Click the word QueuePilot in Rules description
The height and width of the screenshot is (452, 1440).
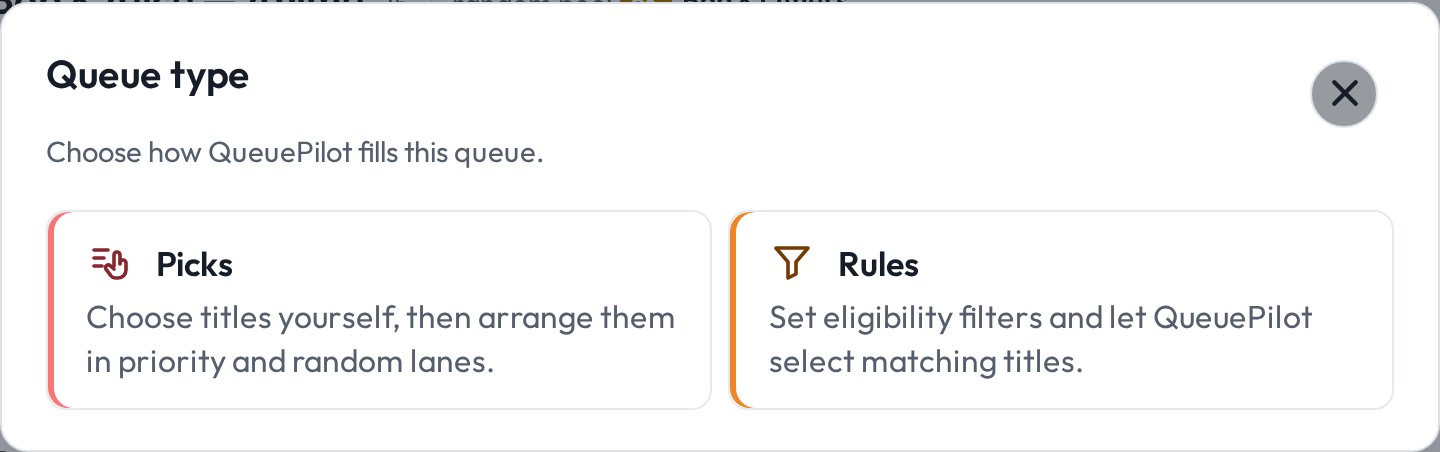click(x=1233, y=319)
